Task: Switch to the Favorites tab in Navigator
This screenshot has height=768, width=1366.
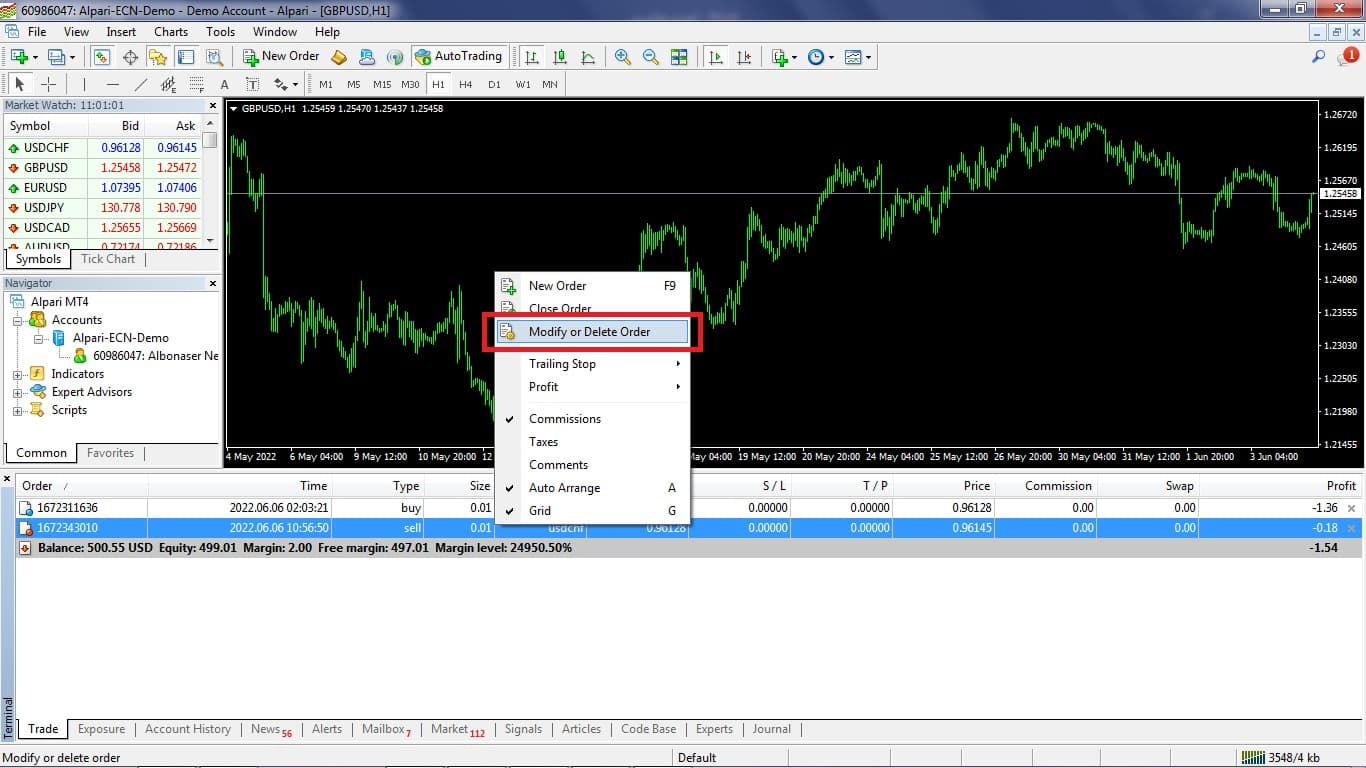Action: [x=110, y=453]
